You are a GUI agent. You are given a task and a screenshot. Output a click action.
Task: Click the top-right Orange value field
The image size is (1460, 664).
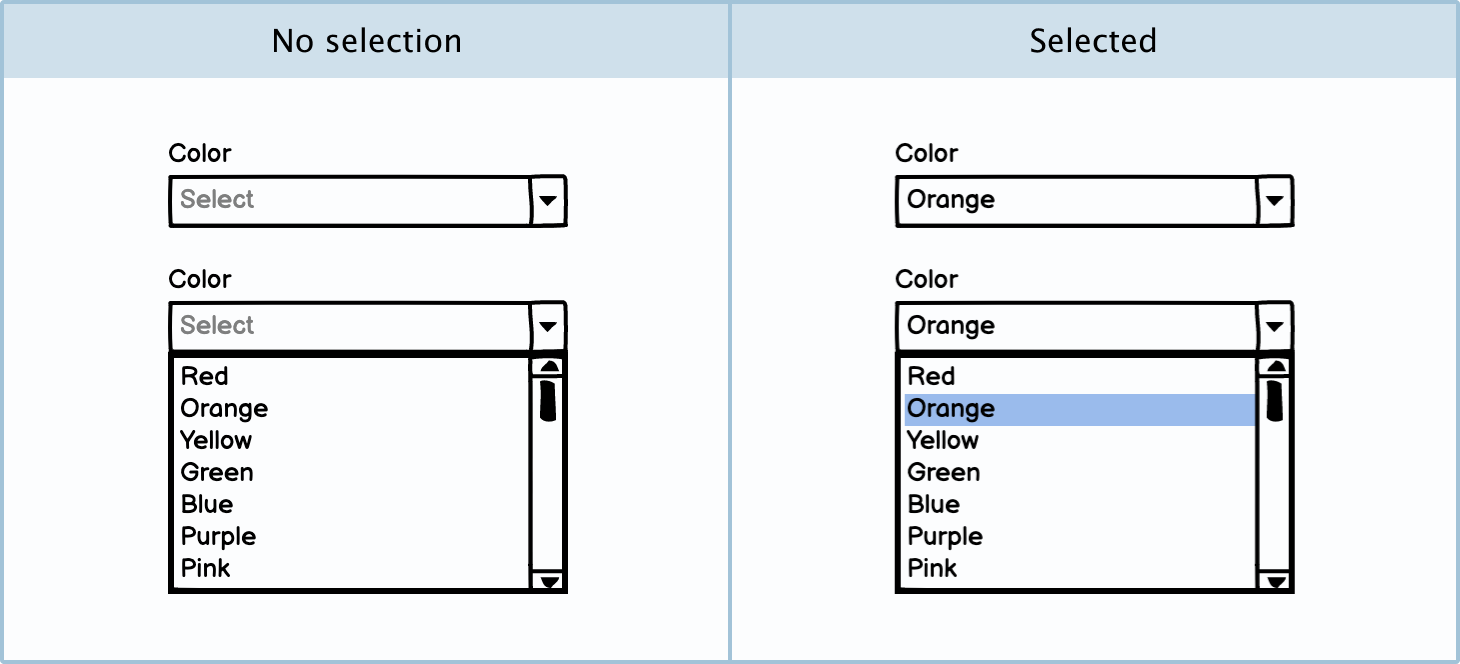click(x=1075, y=201)
